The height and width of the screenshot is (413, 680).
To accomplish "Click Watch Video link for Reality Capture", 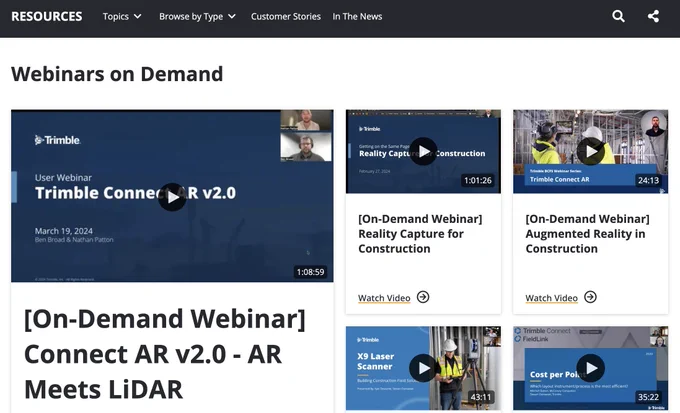I will 384,298.
